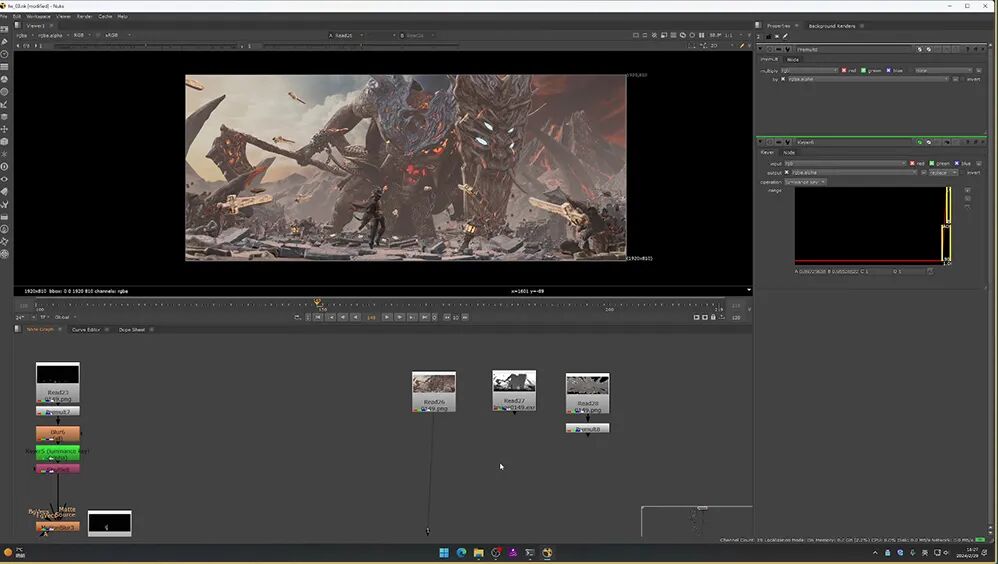The image size is (998, 564).
Task: Open the Windows Start button
Action: (x=444, y=553)
